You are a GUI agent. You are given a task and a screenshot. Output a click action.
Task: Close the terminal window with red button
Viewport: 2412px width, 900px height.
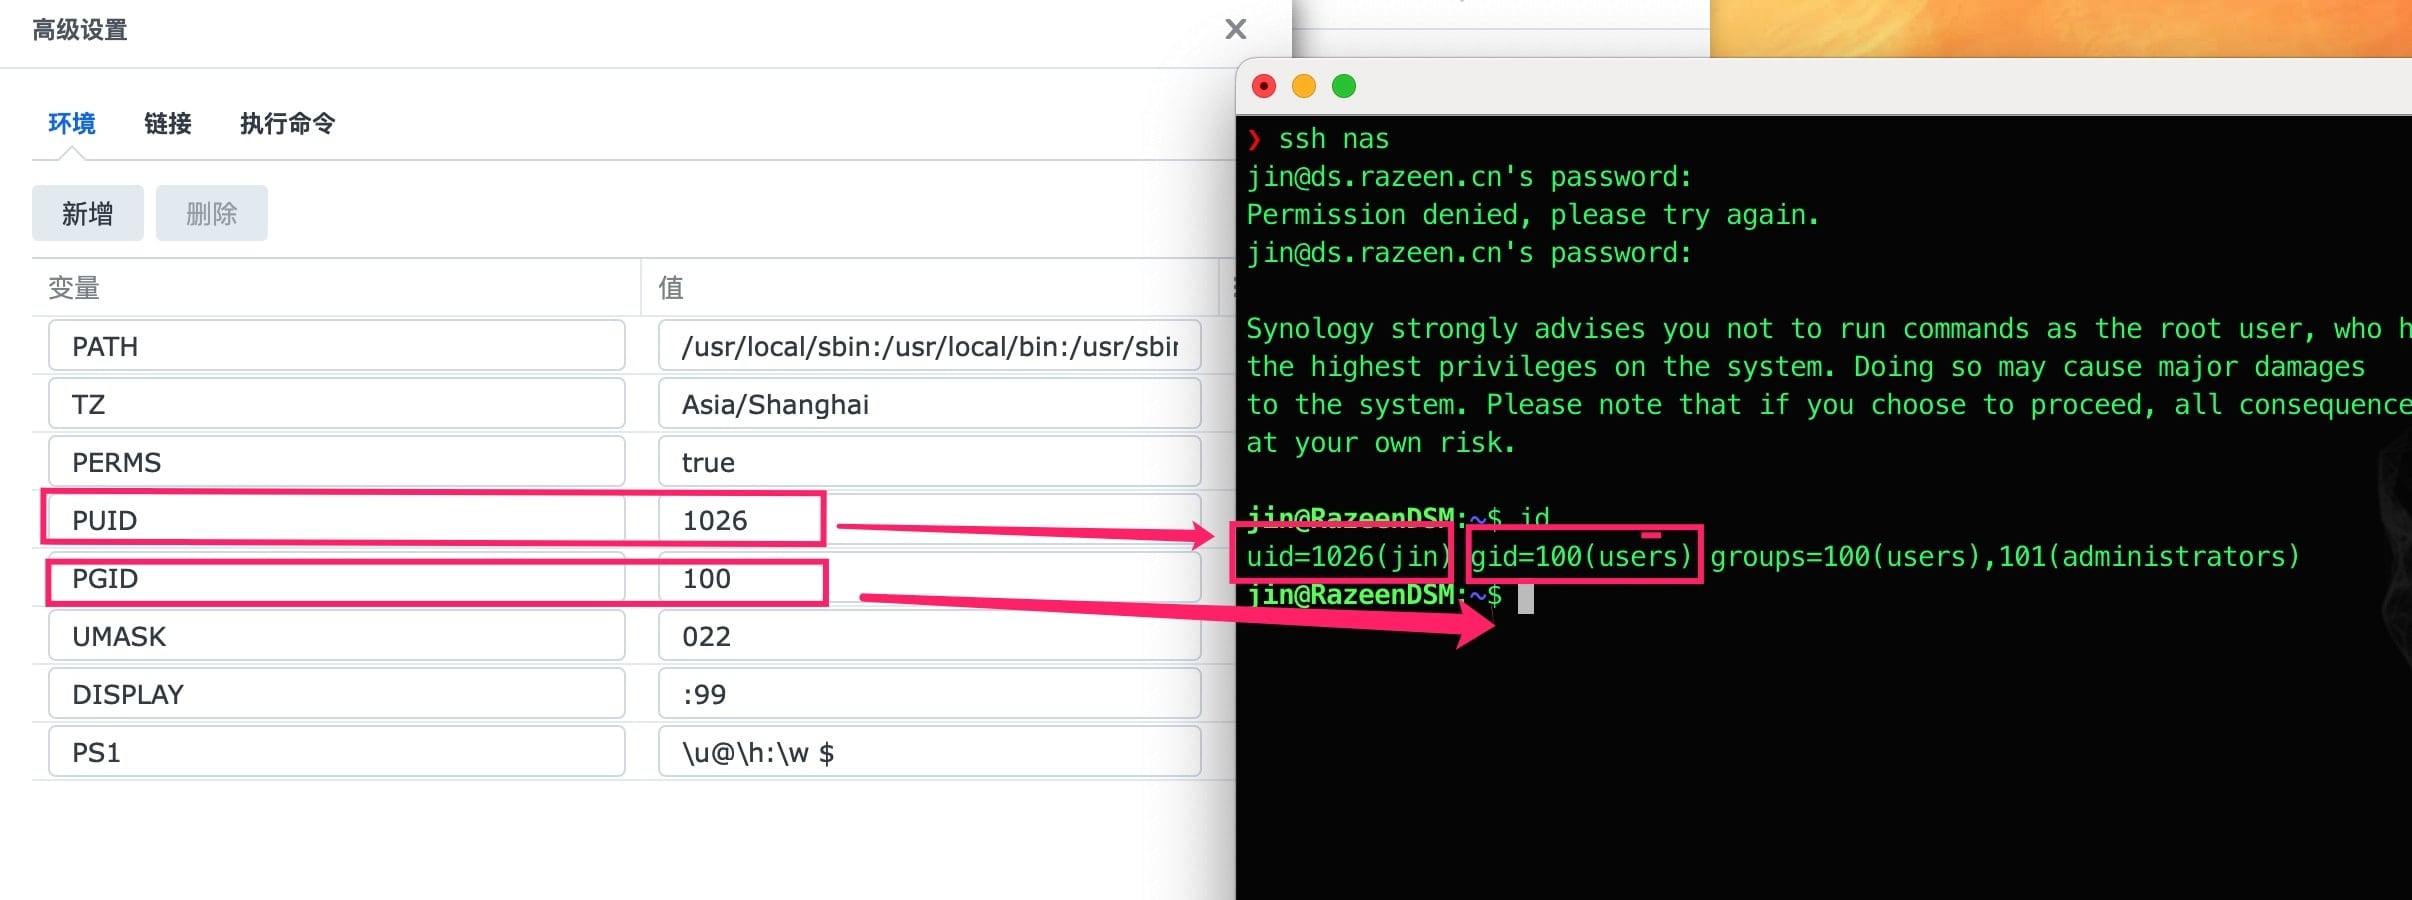pos(1264,86)
